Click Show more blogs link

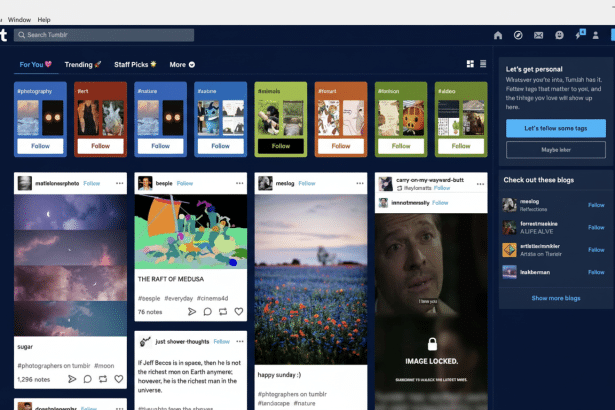click(x=556, y=298)
